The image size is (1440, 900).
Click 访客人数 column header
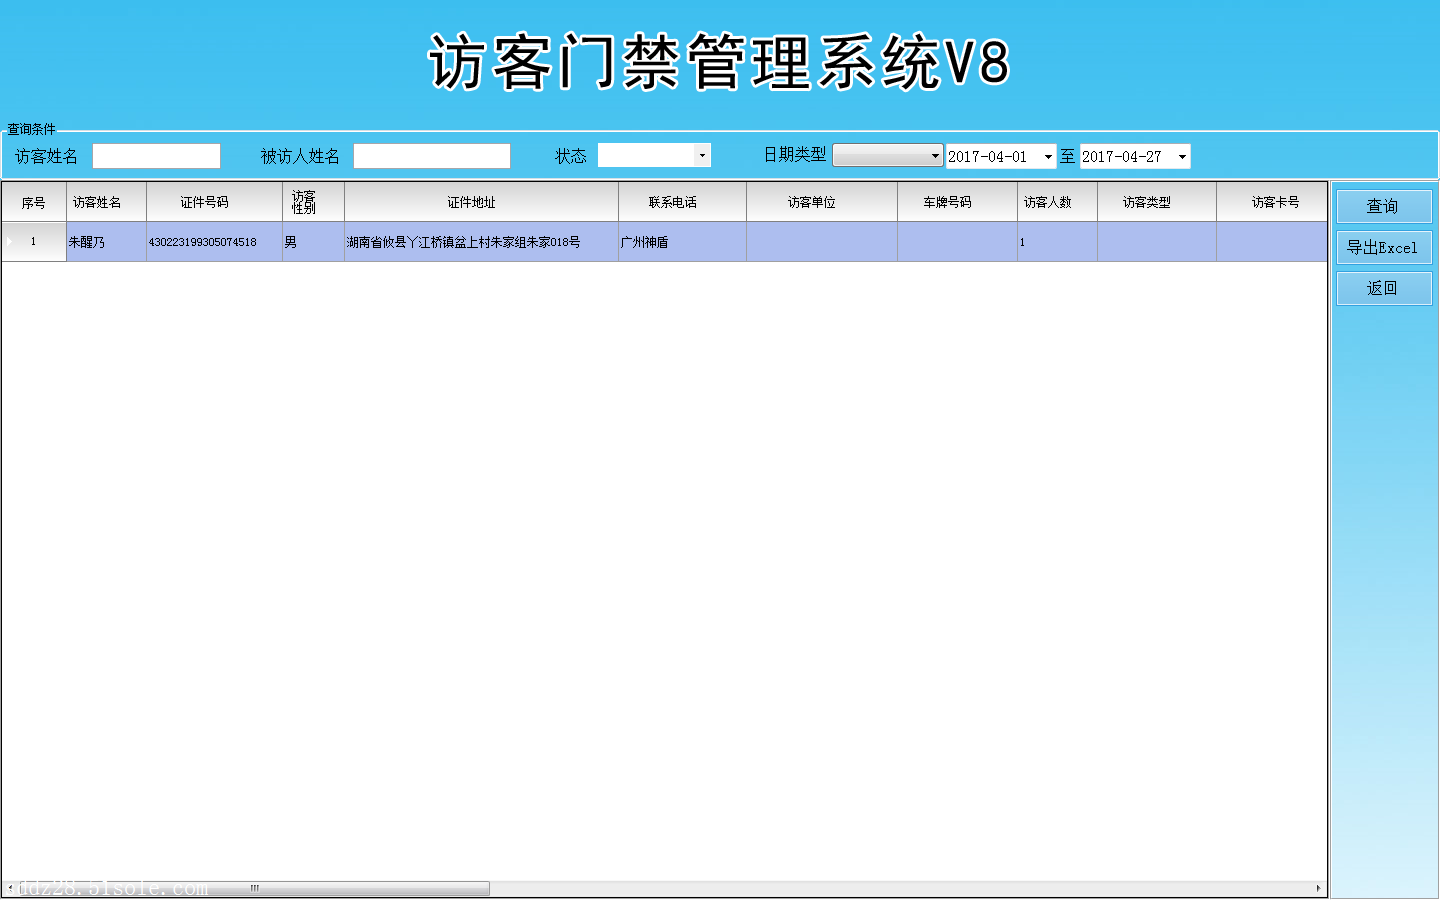coord(1057,202)
